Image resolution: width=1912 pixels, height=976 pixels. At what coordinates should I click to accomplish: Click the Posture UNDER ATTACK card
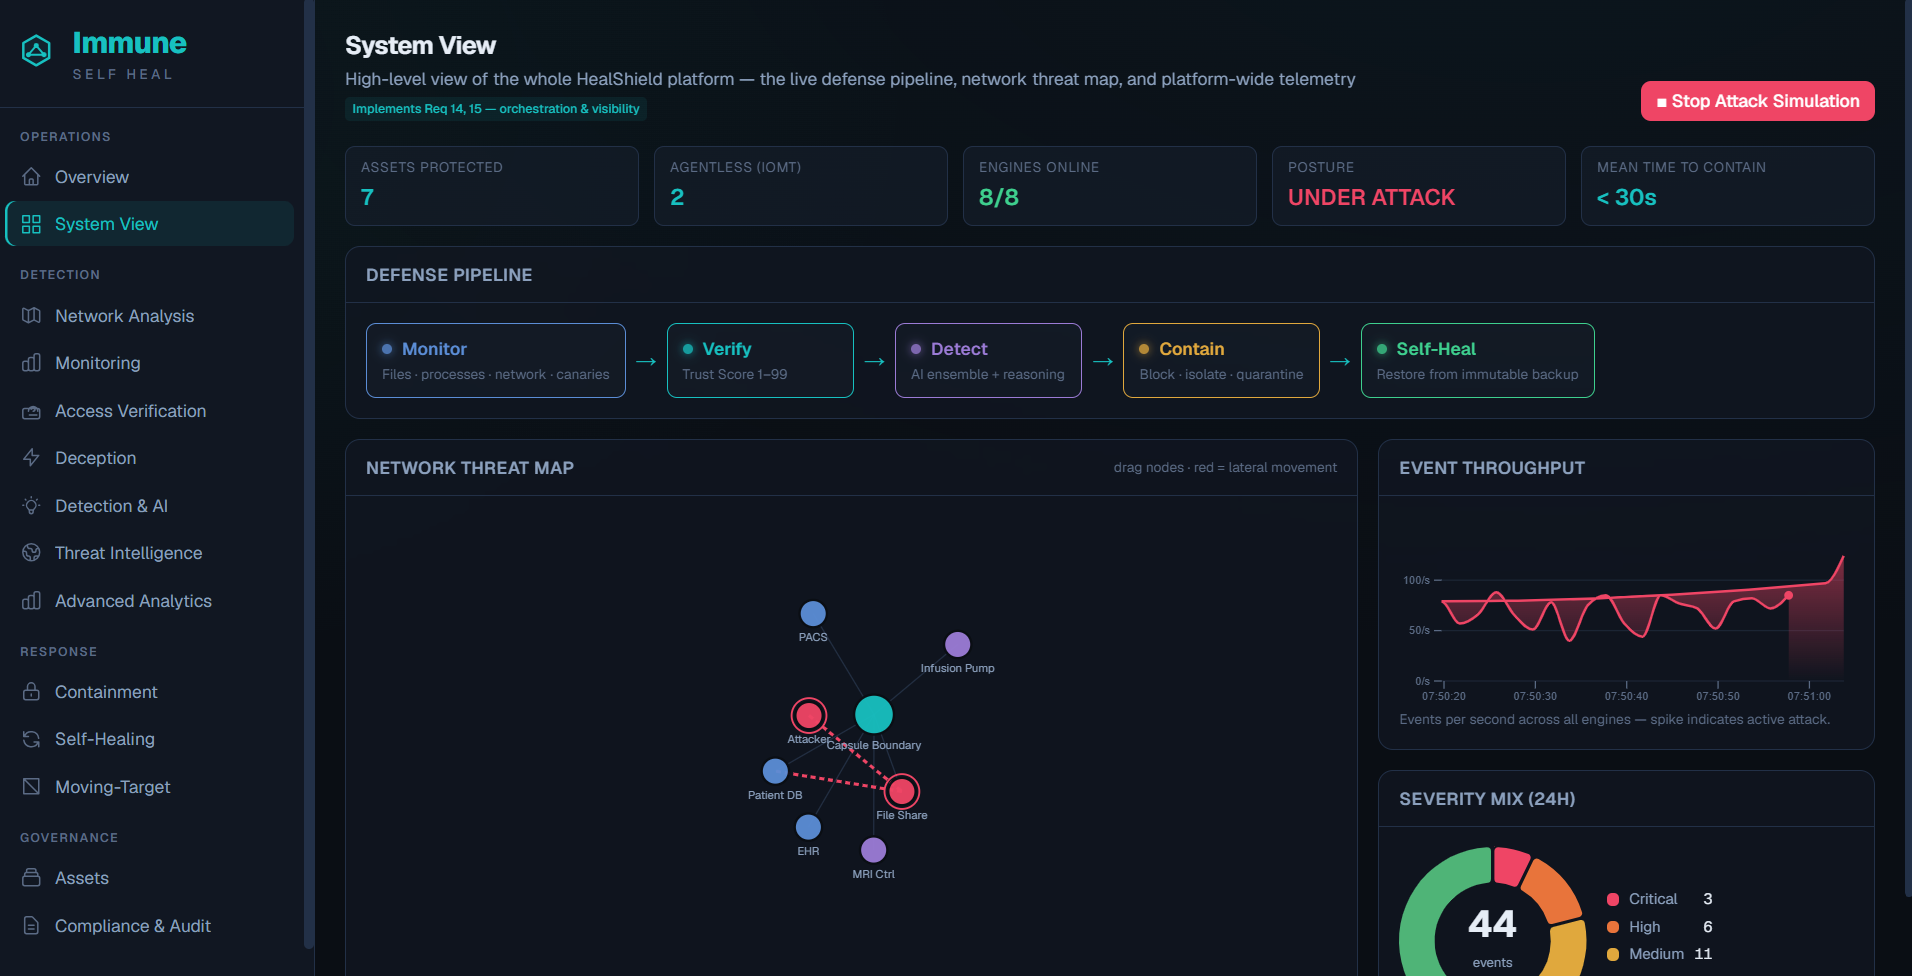[x=1418, y=186]
